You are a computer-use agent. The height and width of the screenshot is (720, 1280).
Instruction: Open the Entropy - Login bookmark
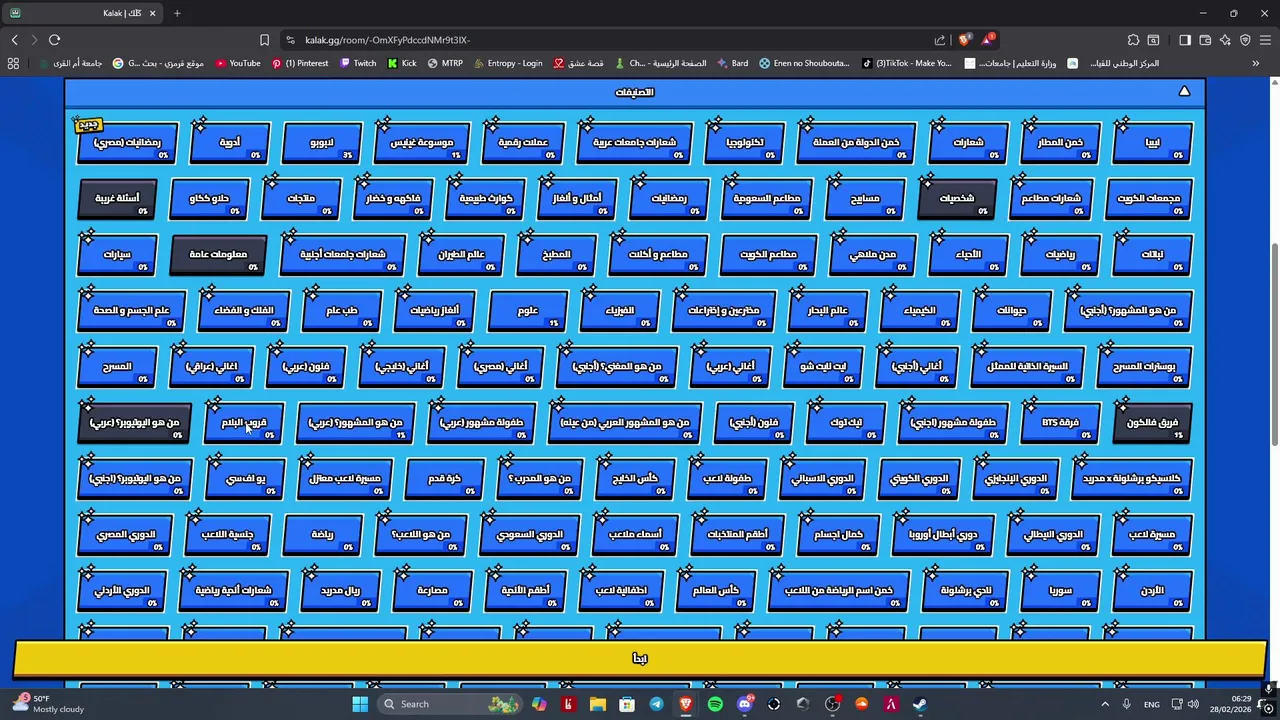(x=507, y=63)
